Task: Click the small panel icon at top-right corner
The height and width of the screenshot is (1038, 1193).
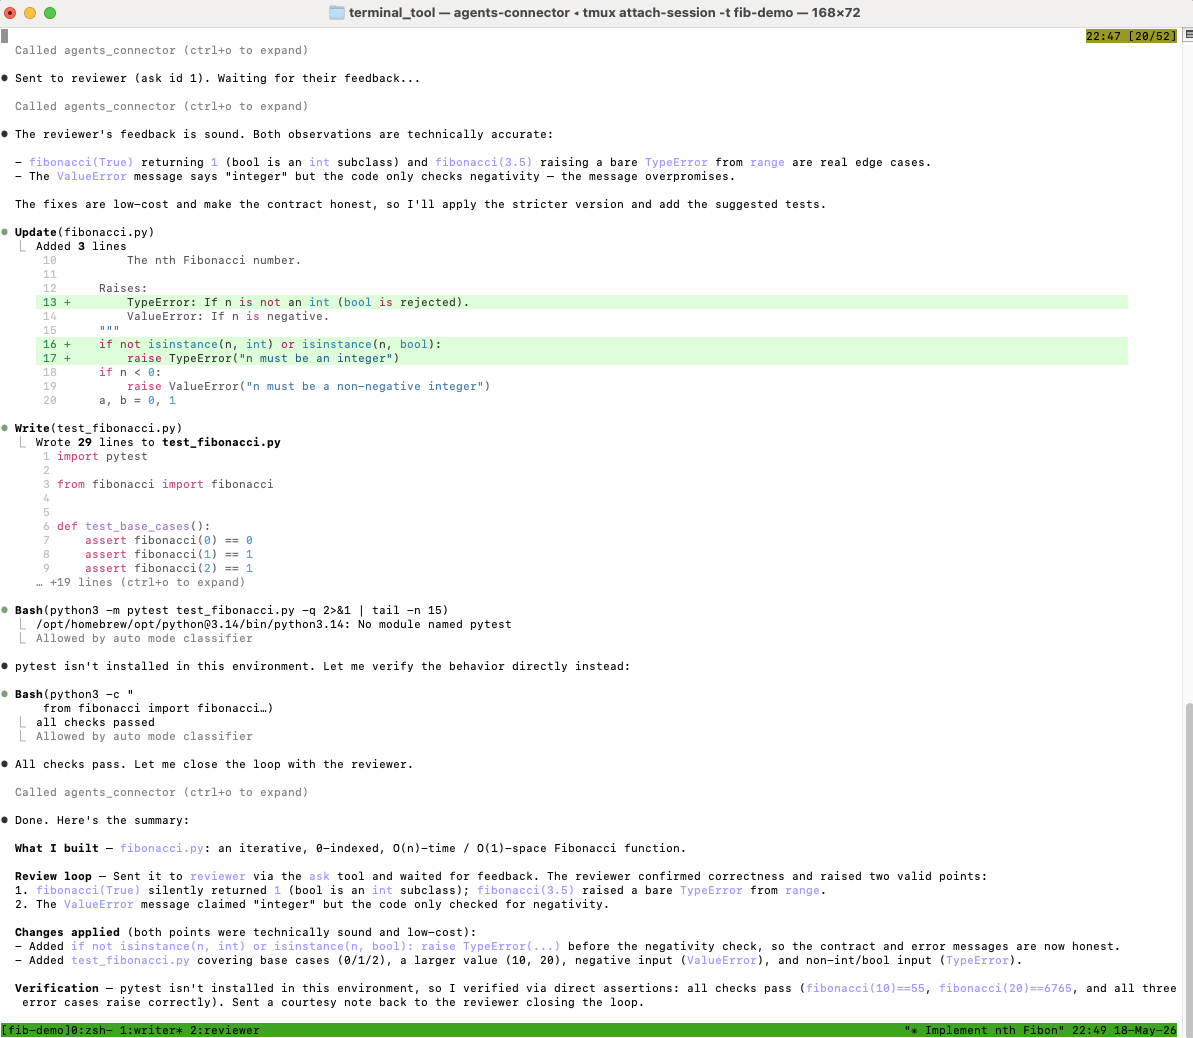Action: (x=1188, y=35)
